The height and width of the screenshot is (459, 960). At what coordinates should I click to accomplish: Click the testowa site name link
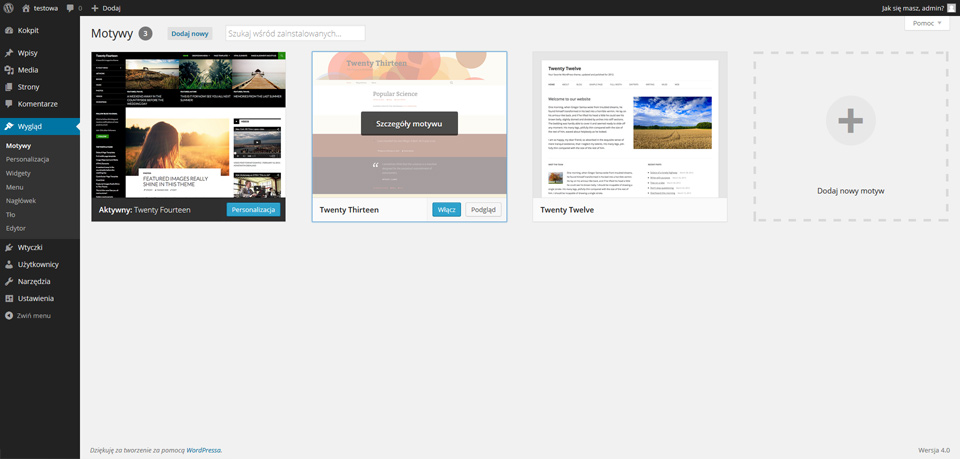point(46,8)
